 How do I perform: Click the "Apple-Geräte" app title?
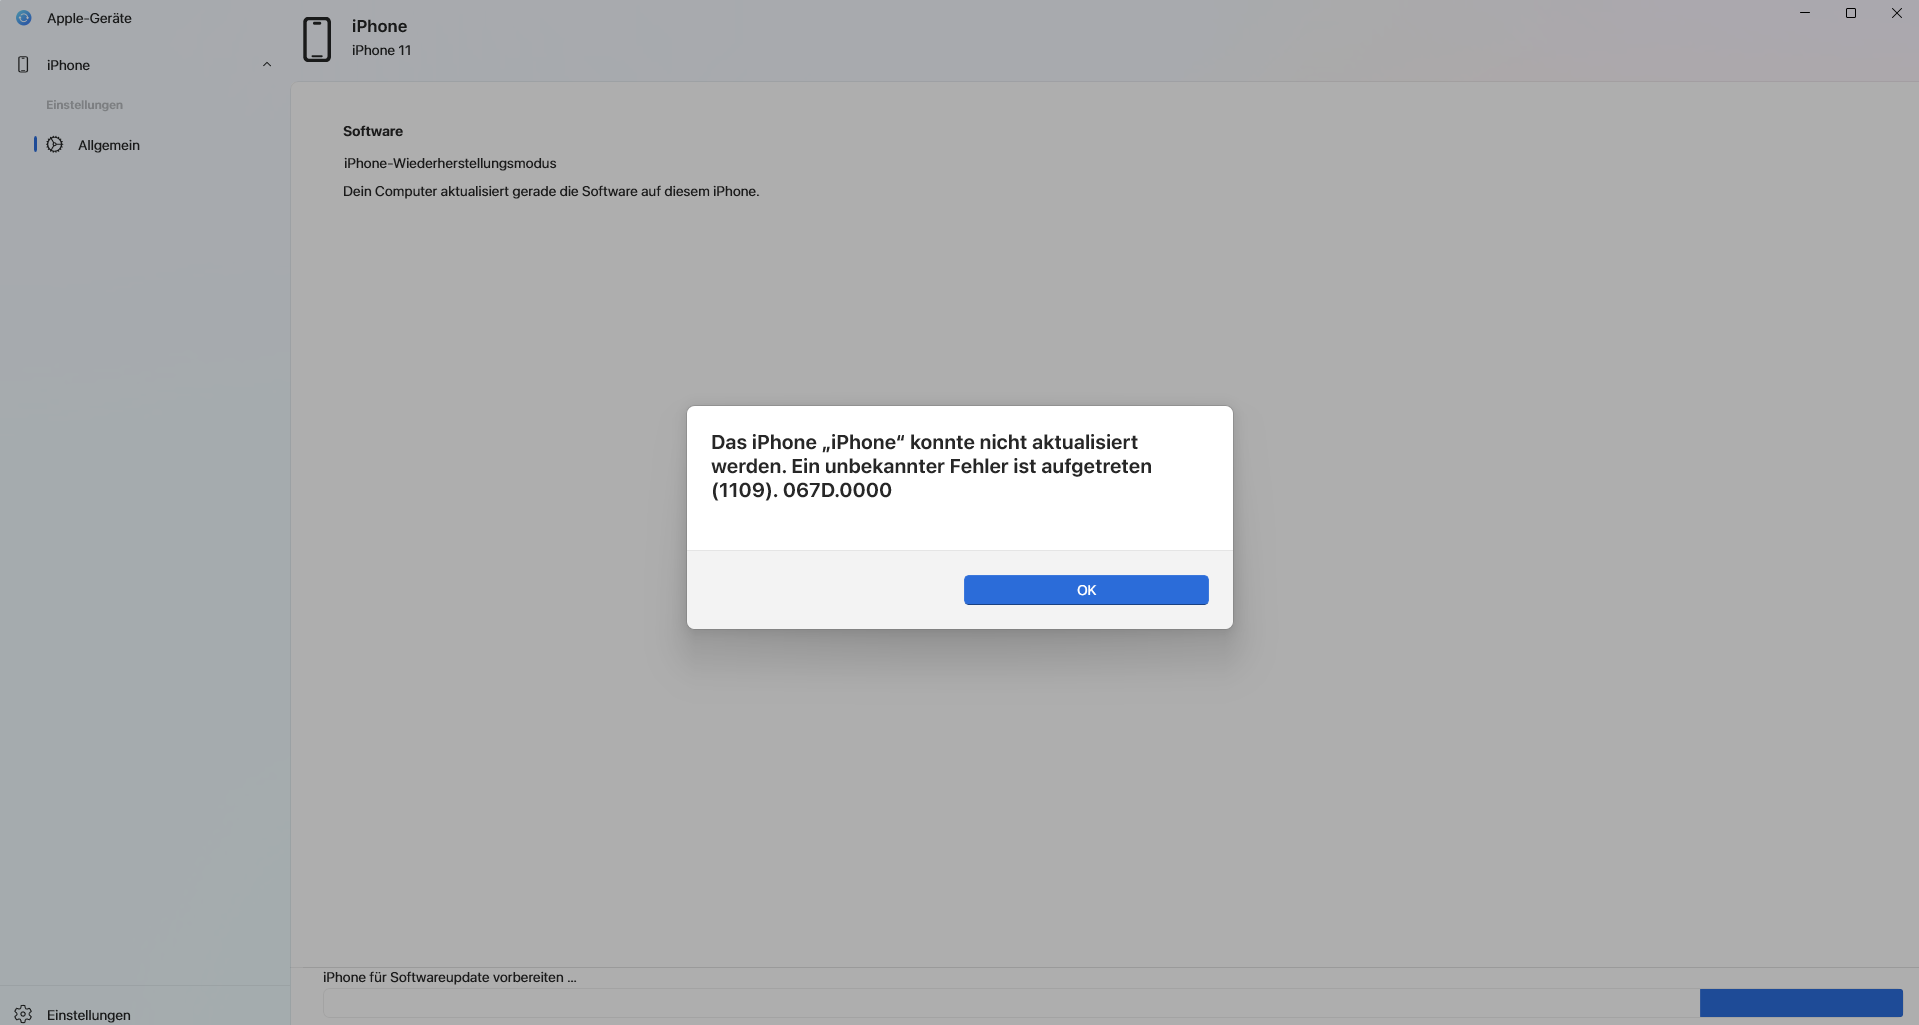pyautogui.click(x=89, y=18)
